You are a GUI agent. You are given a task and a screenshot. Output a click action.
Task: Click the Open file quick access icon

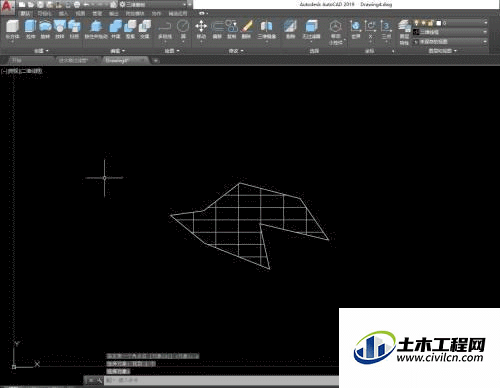pyautogui.click(x=31, y=5)
